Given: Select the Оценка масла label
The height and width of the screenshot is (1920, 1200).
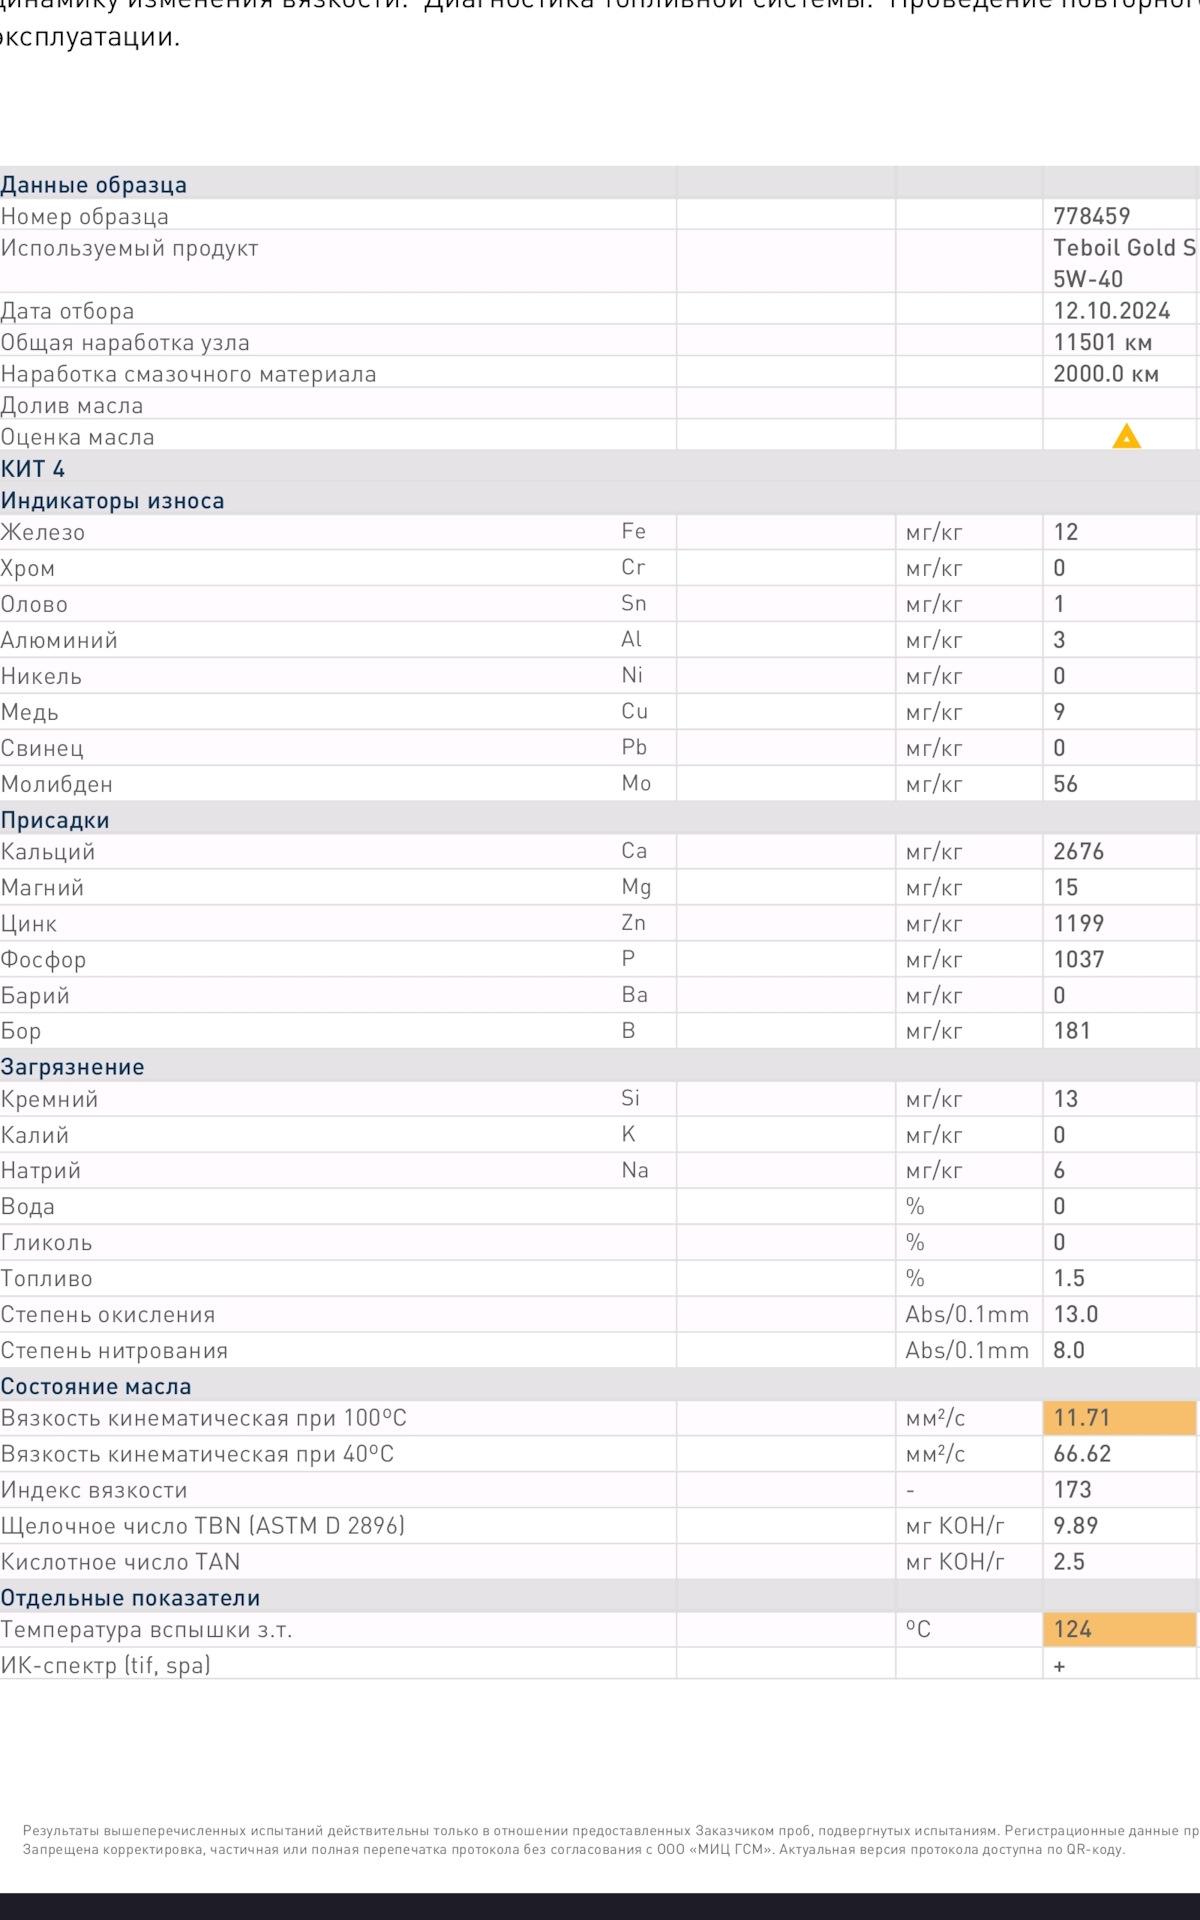Looking at the screenshot, I should tap(78, 437).
